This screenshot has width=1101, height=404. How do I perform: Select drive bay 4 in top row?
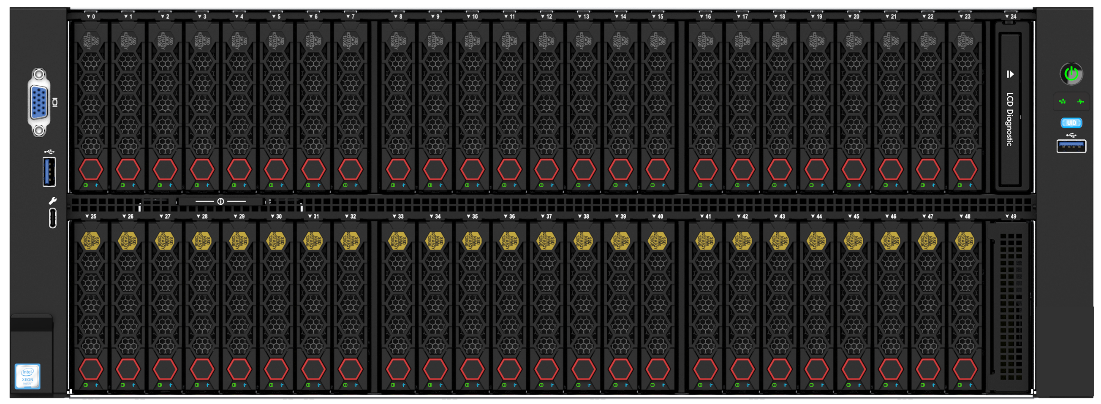pyautogui.click(x=239, y=106)
